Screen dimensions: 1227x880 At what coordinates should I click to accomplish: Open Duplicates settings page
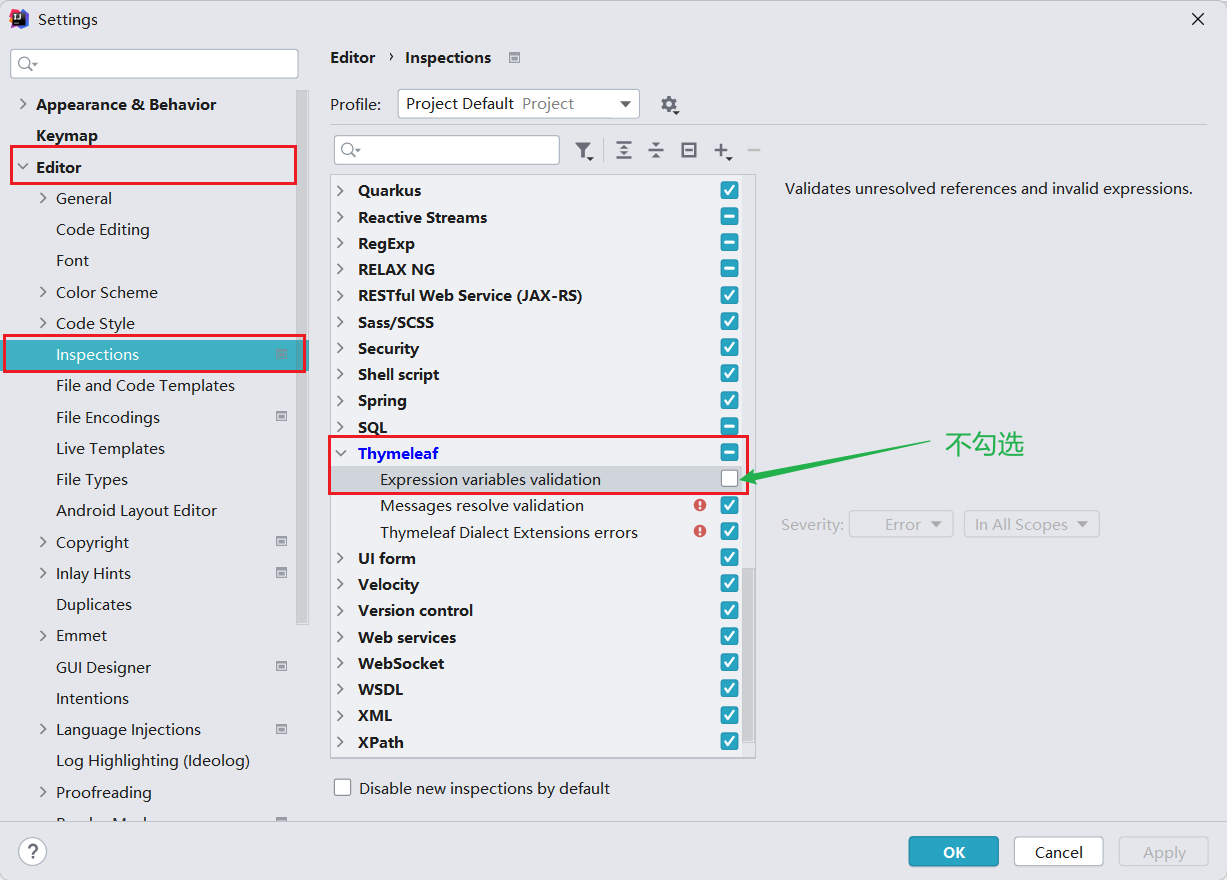[x=94, y=604]
